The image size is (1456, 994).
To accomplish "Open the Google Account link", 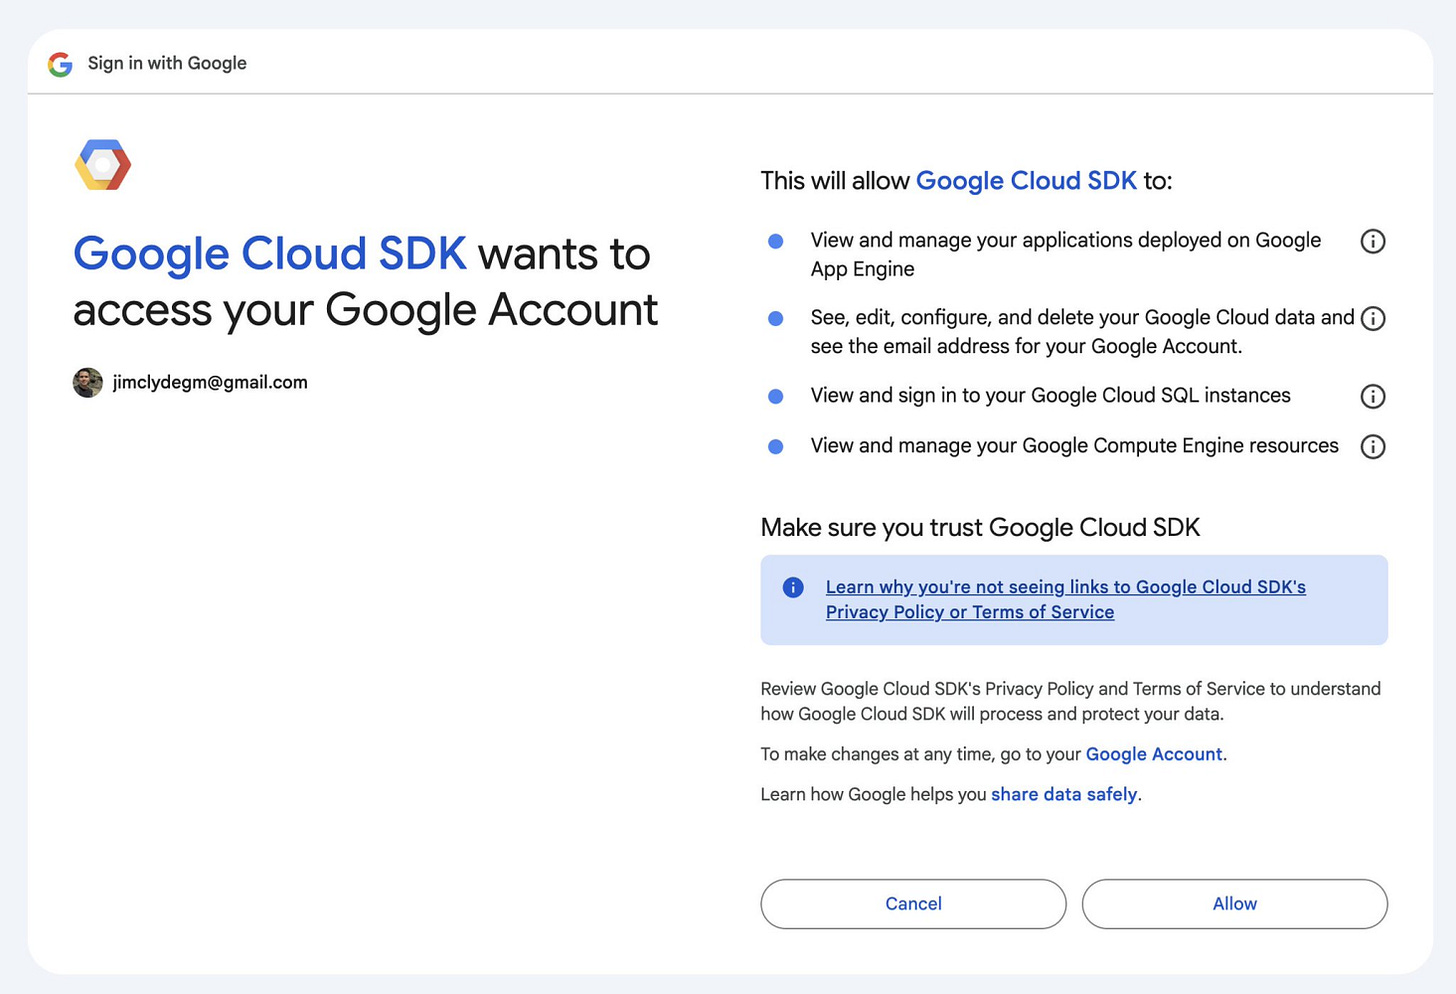I will tap(1154, 754).
